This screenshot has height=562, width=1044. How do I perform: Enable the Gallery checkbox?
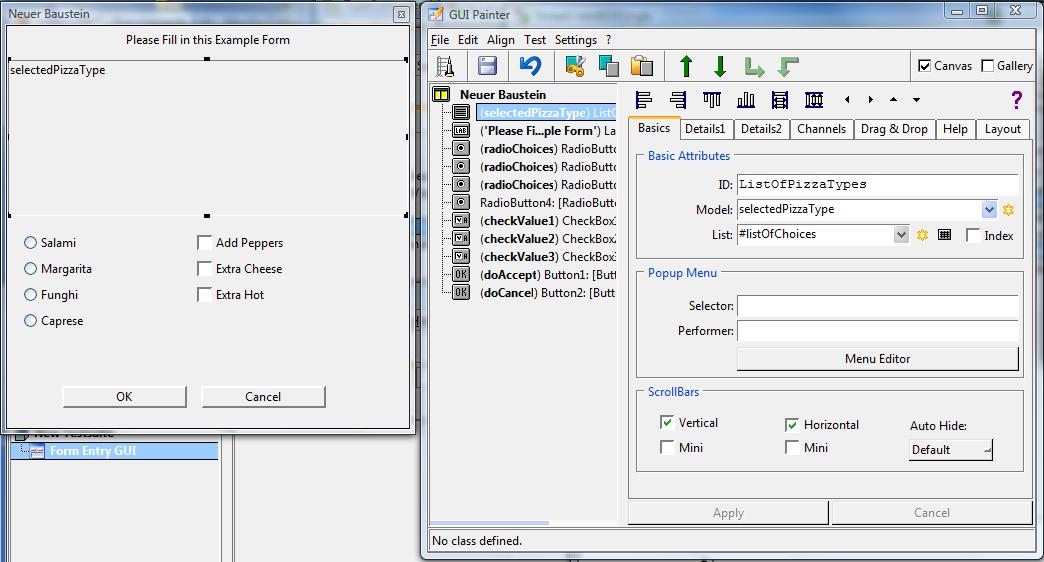click(988, 66)
